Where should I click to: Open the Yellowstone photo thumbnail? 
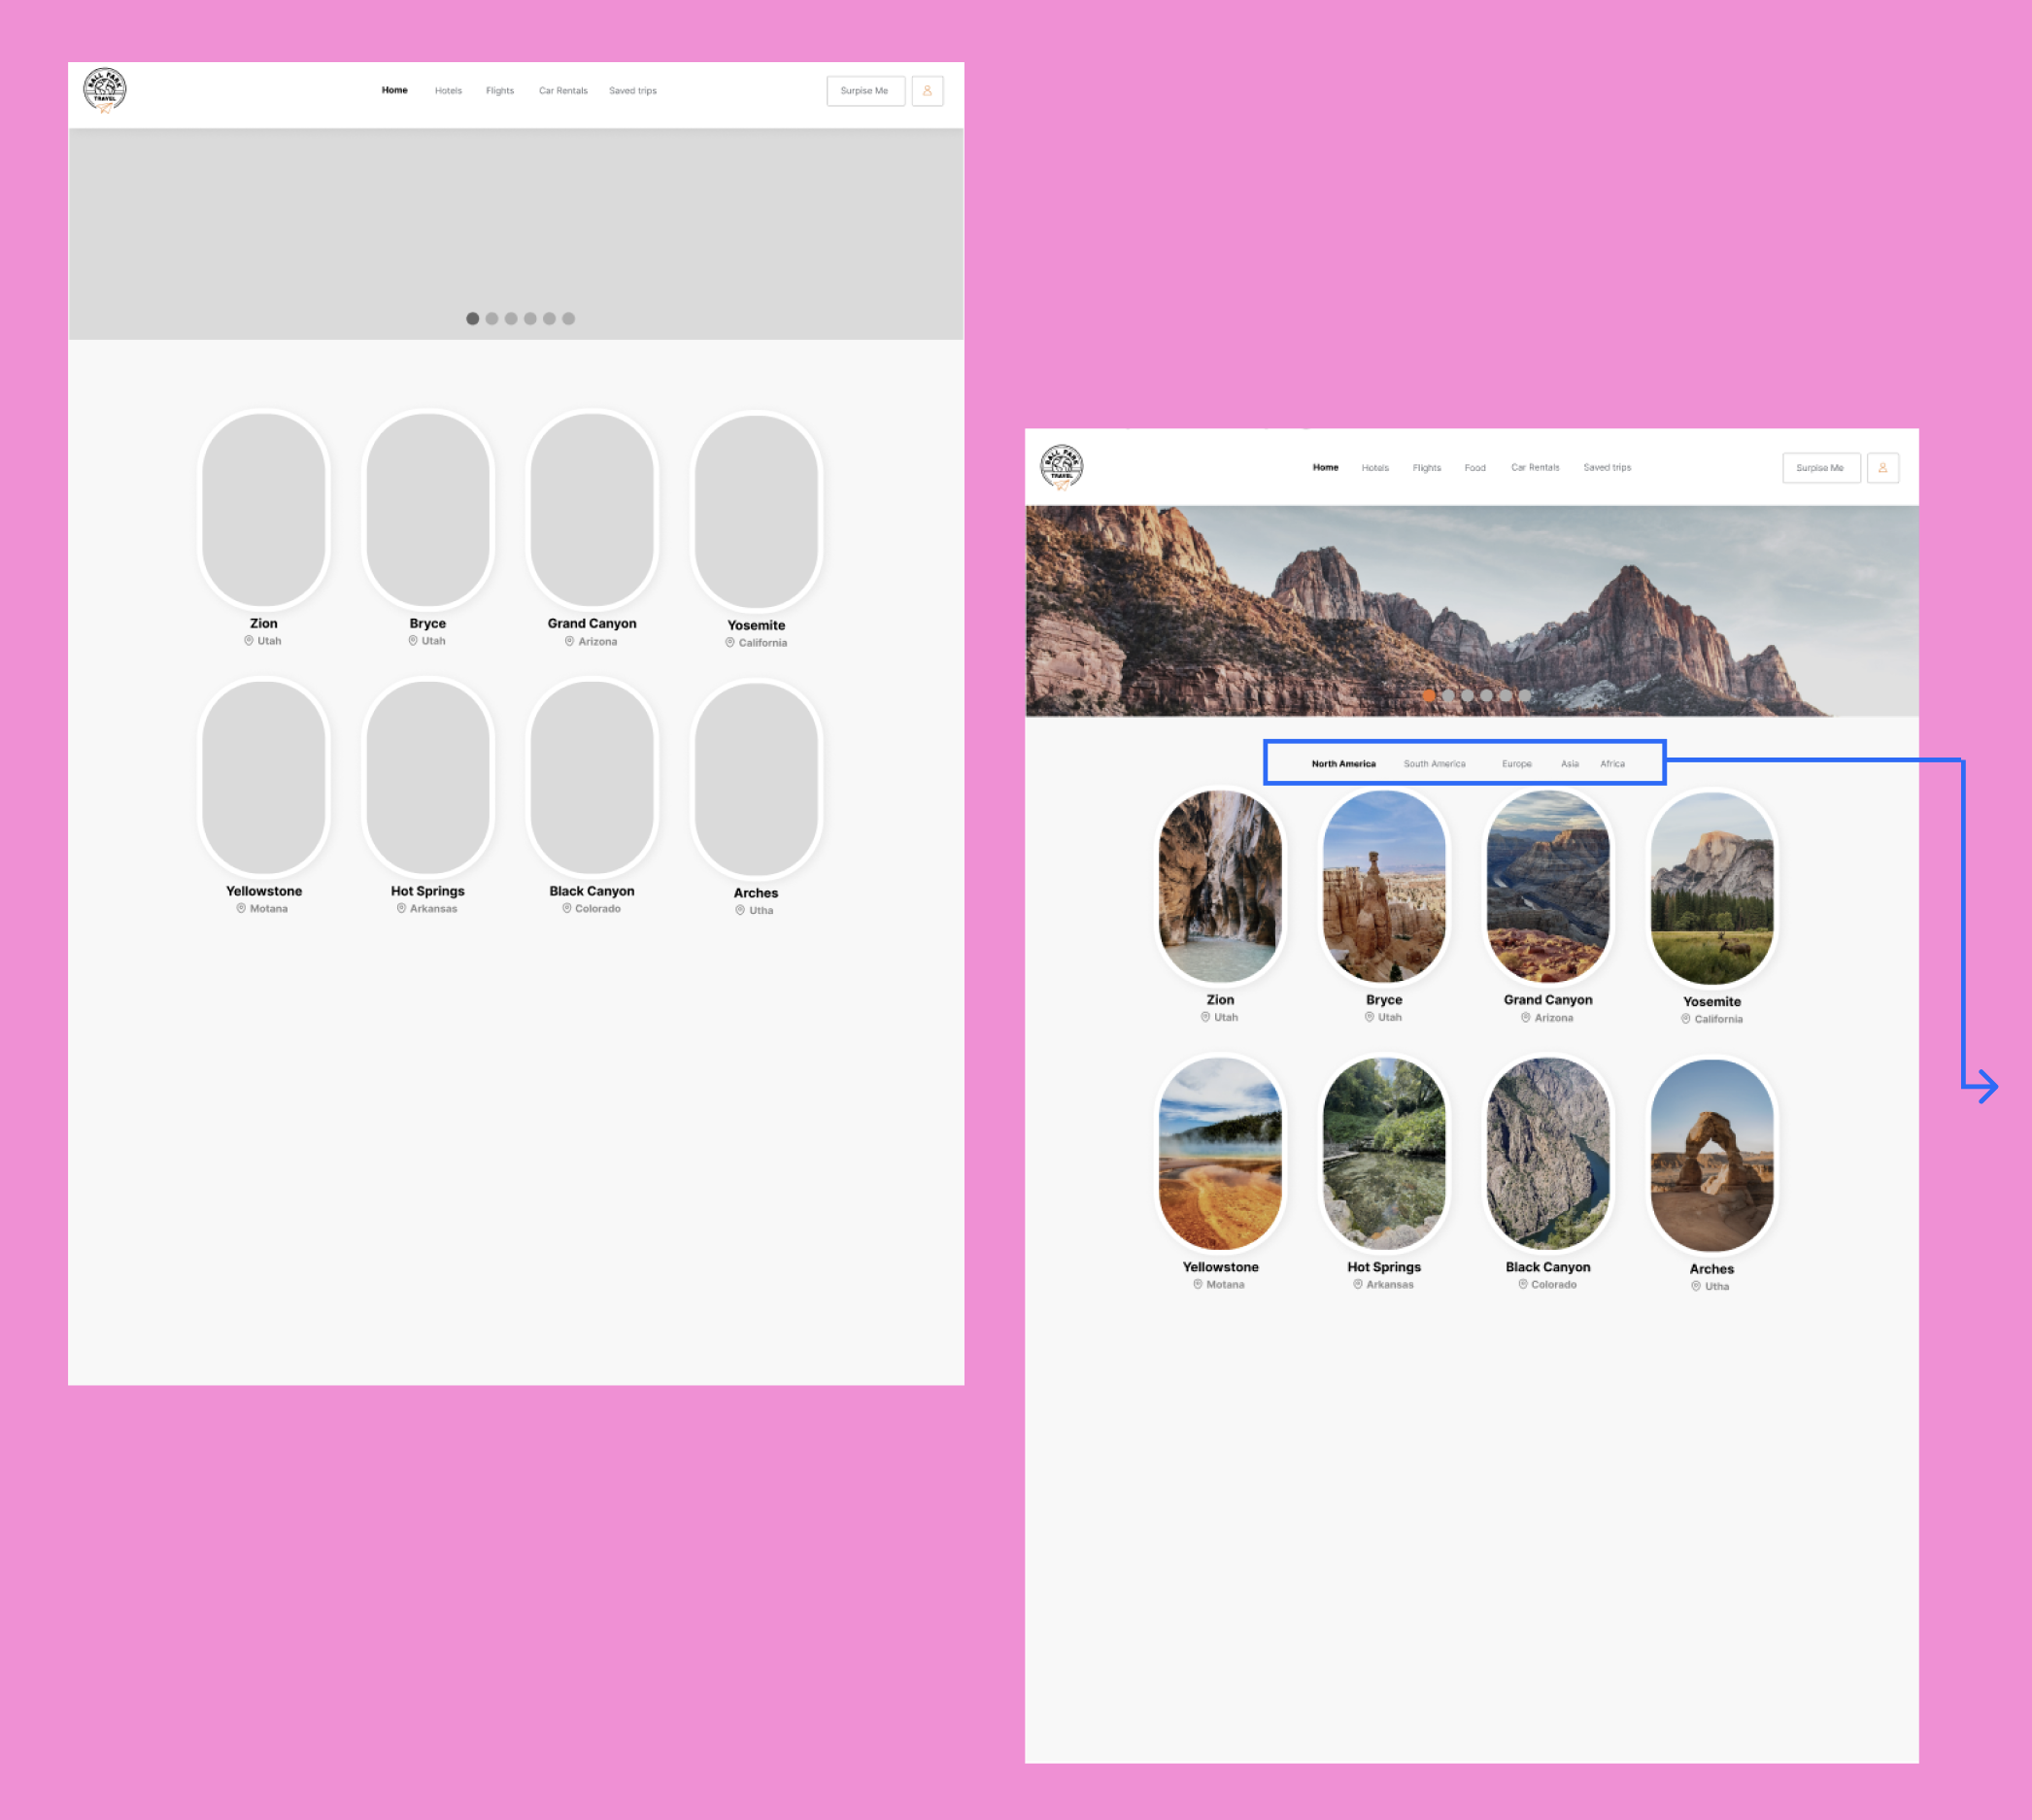[1220, 1154]
